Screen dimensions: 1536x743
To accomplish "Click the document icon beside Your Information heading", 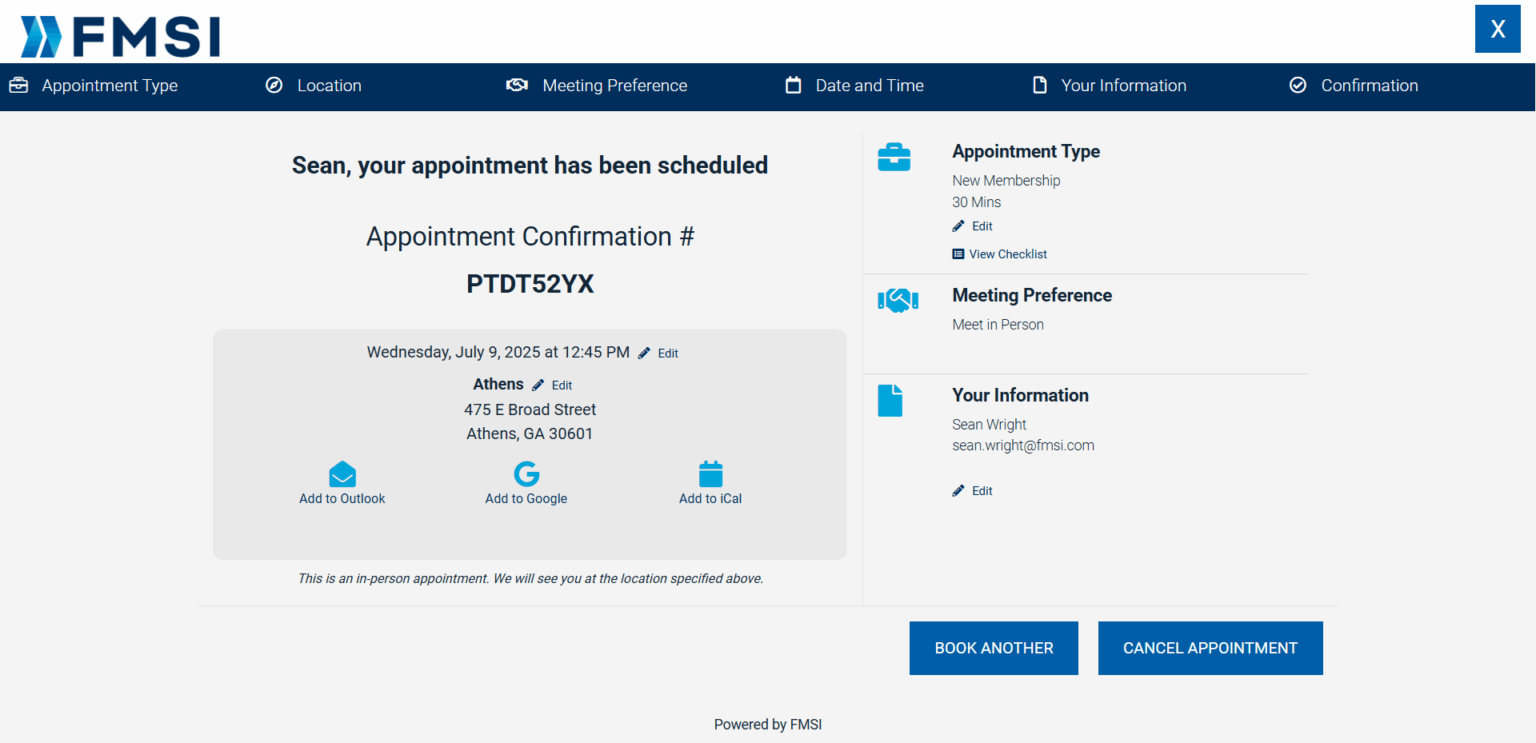I will tap(890, 401).
